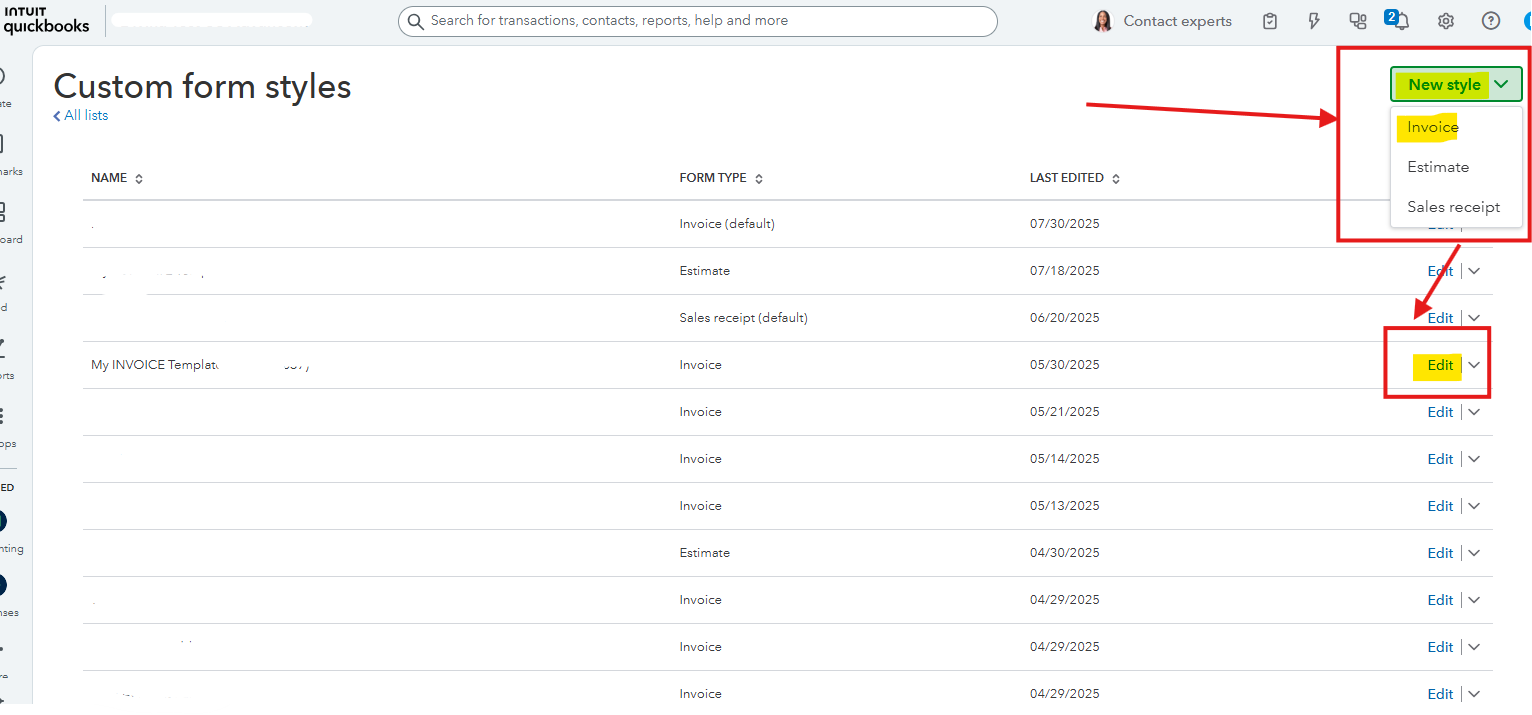Viewport: 1532px width, 715px height.
Task: Click Edit on the 04/30/2025 Estimate row
Action: [x=1440, y=553]
